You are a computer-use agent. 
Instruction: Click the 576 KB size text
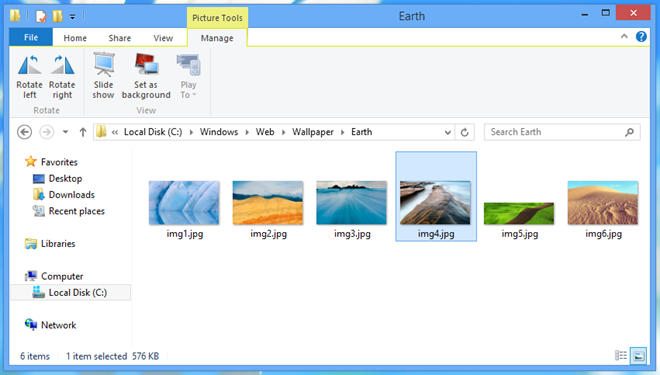point(146,356)
